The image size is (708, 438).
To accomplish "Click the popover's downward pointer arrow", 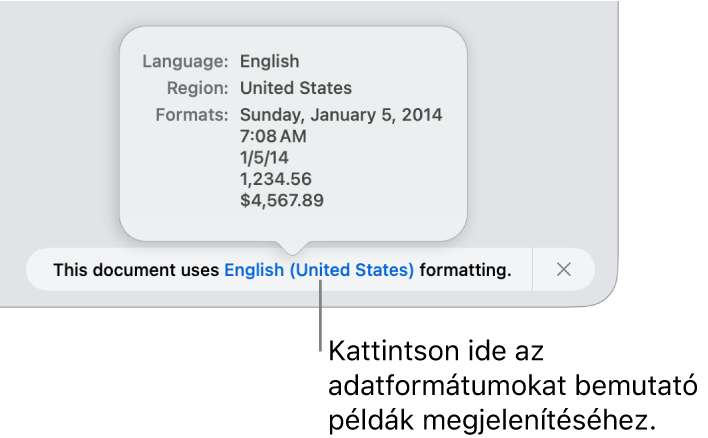I will click(293, 246).
